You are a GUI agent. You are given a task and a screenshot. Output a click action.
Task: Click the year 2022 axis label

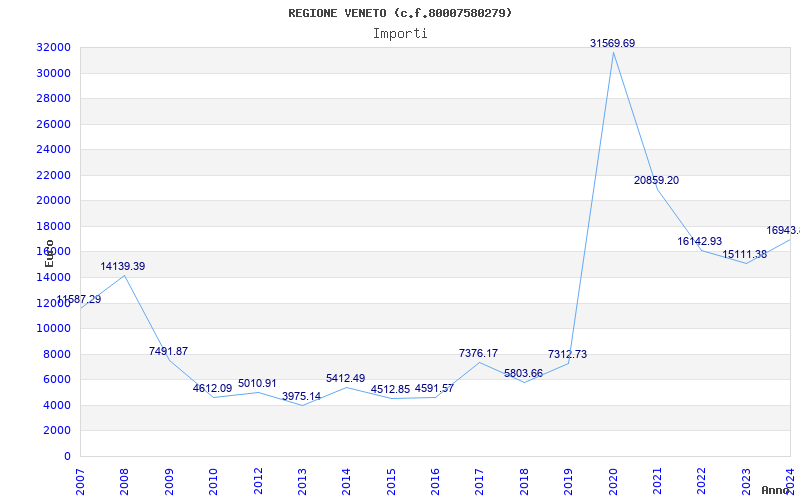click(x=702, y=482)
